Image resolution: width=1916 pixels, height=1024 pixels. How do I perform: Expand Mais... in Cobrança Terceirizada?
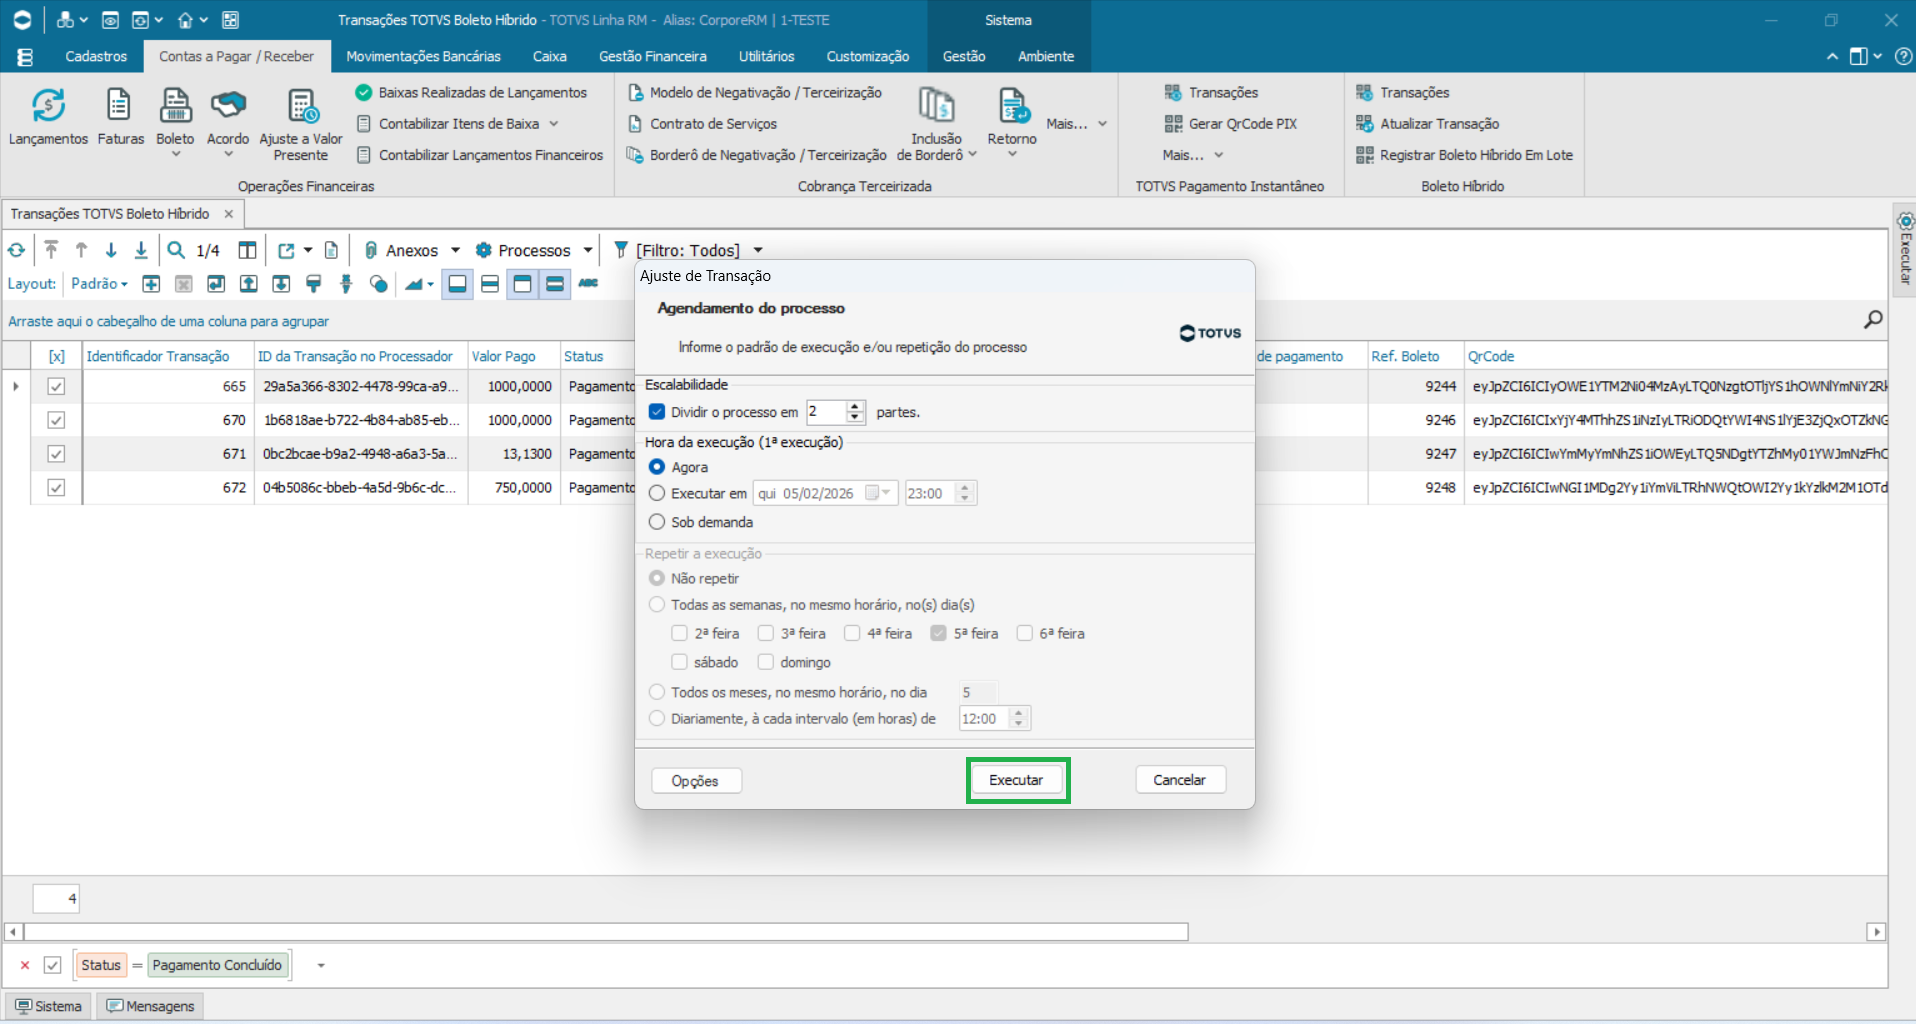pyautogui.click(x=1077, y=124)
